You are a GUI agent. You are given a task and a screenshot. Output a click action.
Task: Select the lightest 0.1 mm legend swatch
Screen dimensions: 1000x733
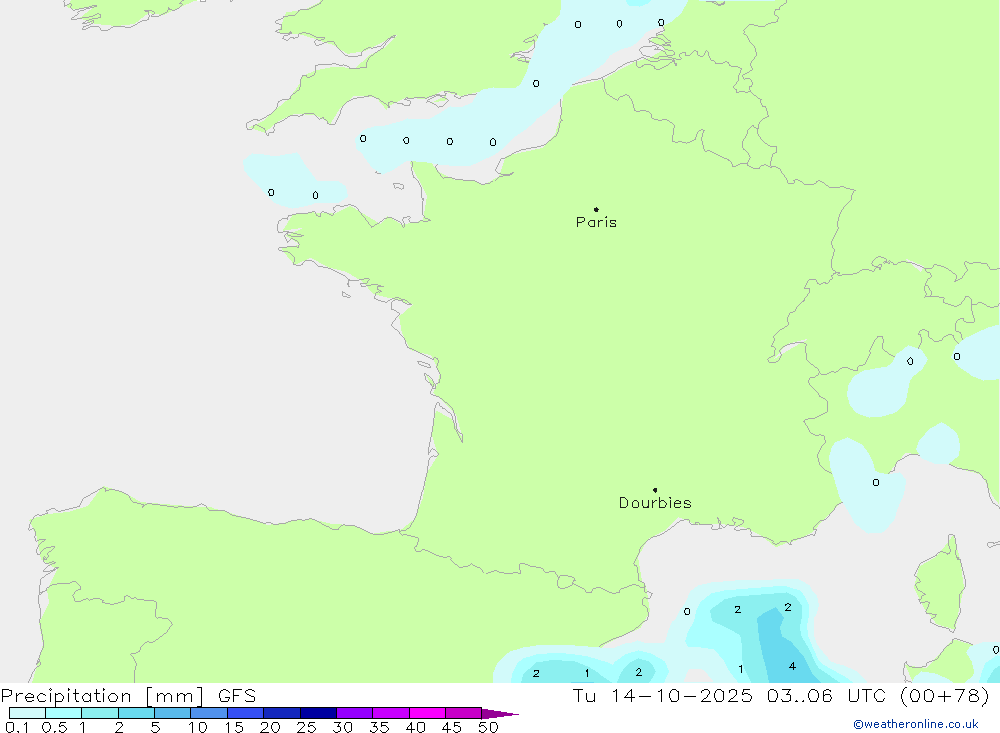point(27,713)
